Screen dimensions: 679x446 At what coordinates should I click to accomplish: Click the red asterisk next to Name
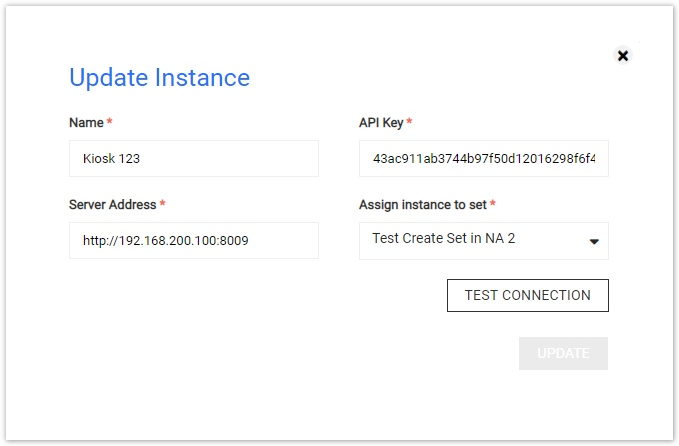(110, 121)
